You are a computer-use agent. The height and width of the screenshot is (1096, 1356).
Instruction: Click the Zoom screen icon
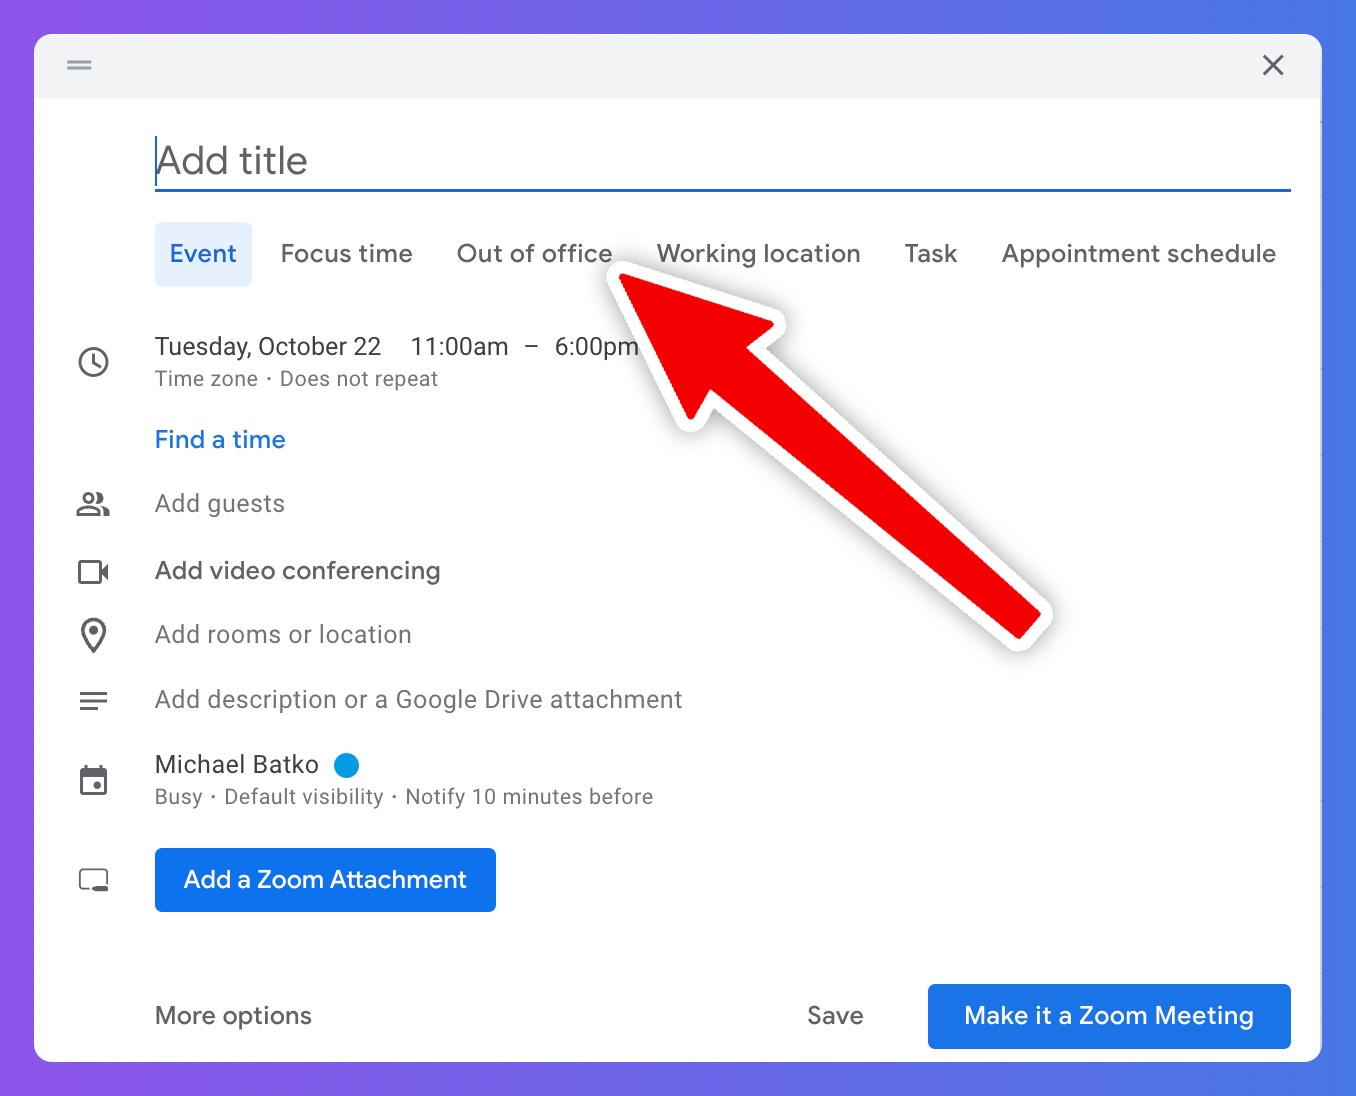click(x=94, y=880)
